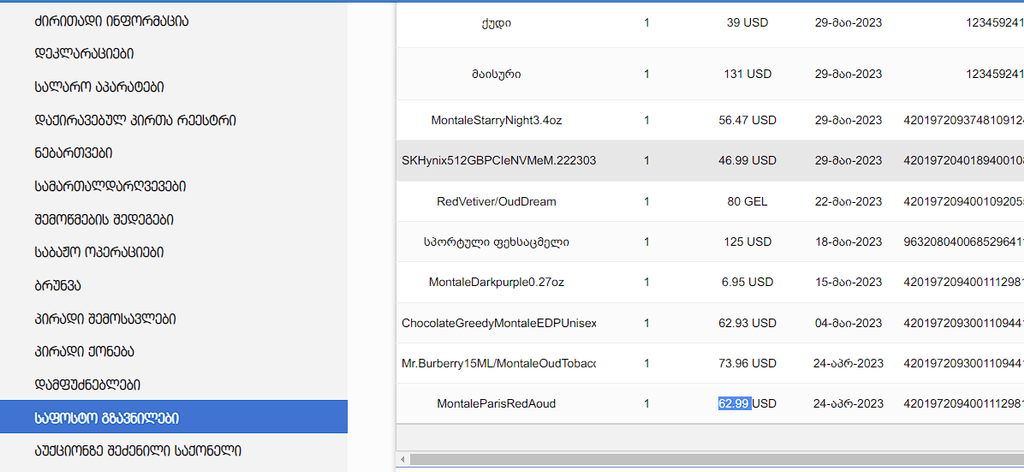1024x472 pixels.
Task: Go to საბაჟო ოპერაციები section
Action: pos(99,252)
